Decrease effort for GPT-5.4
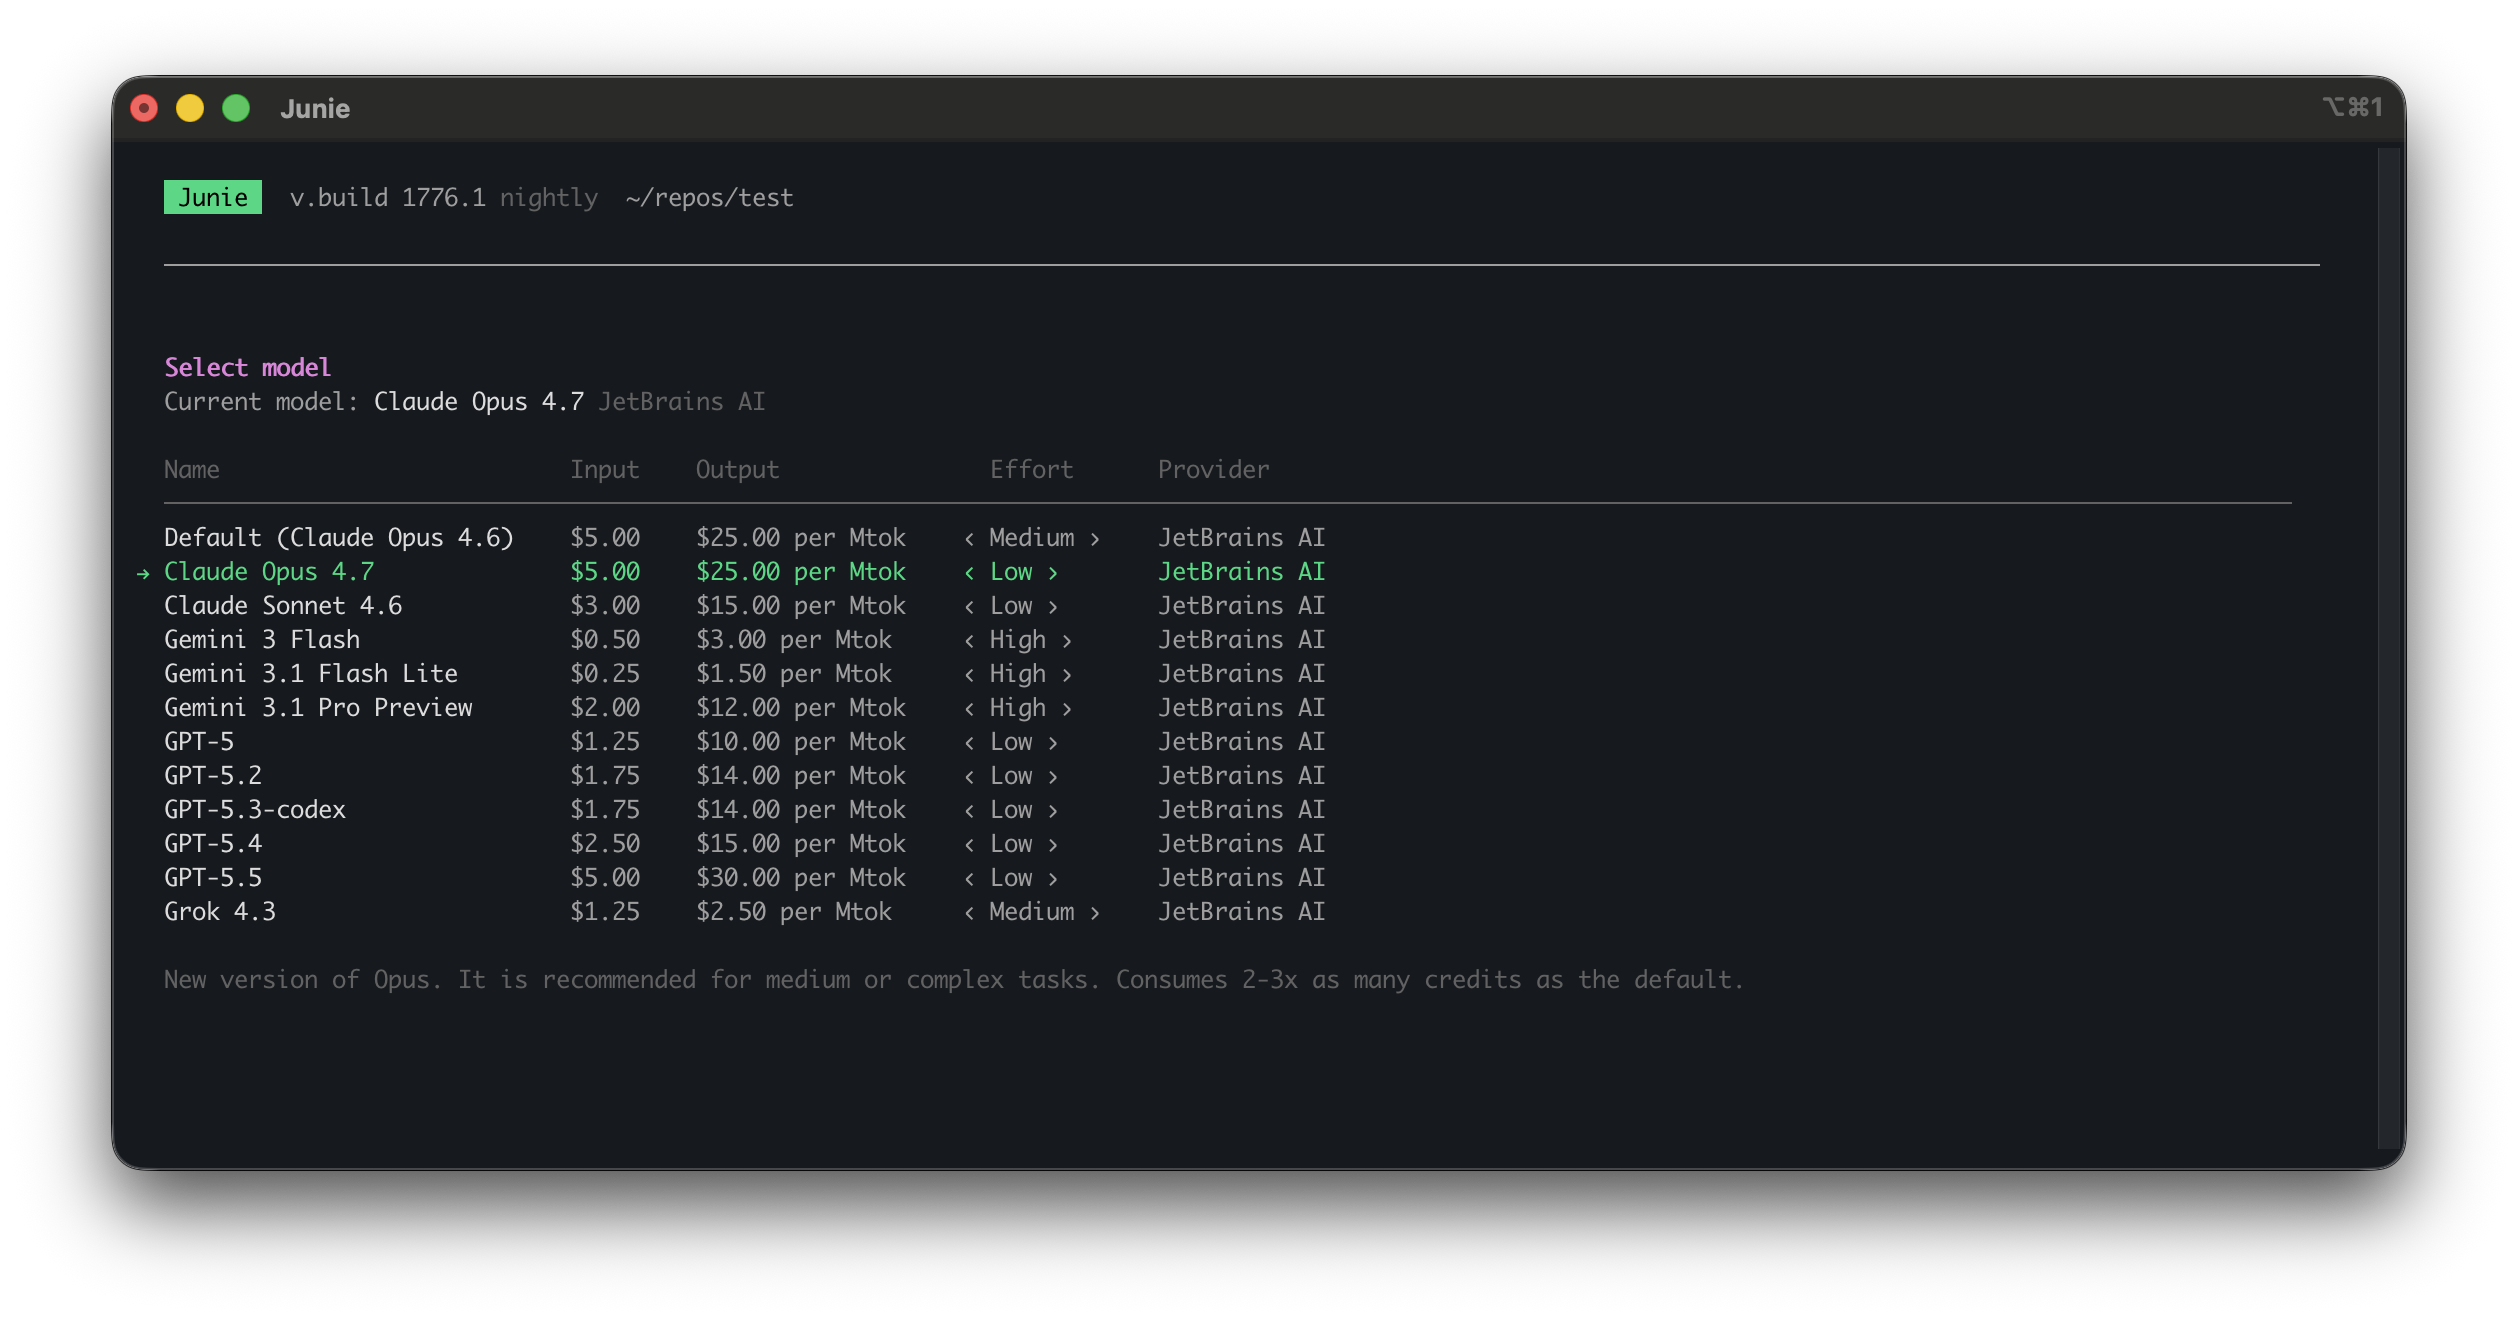 pos(969,845)
